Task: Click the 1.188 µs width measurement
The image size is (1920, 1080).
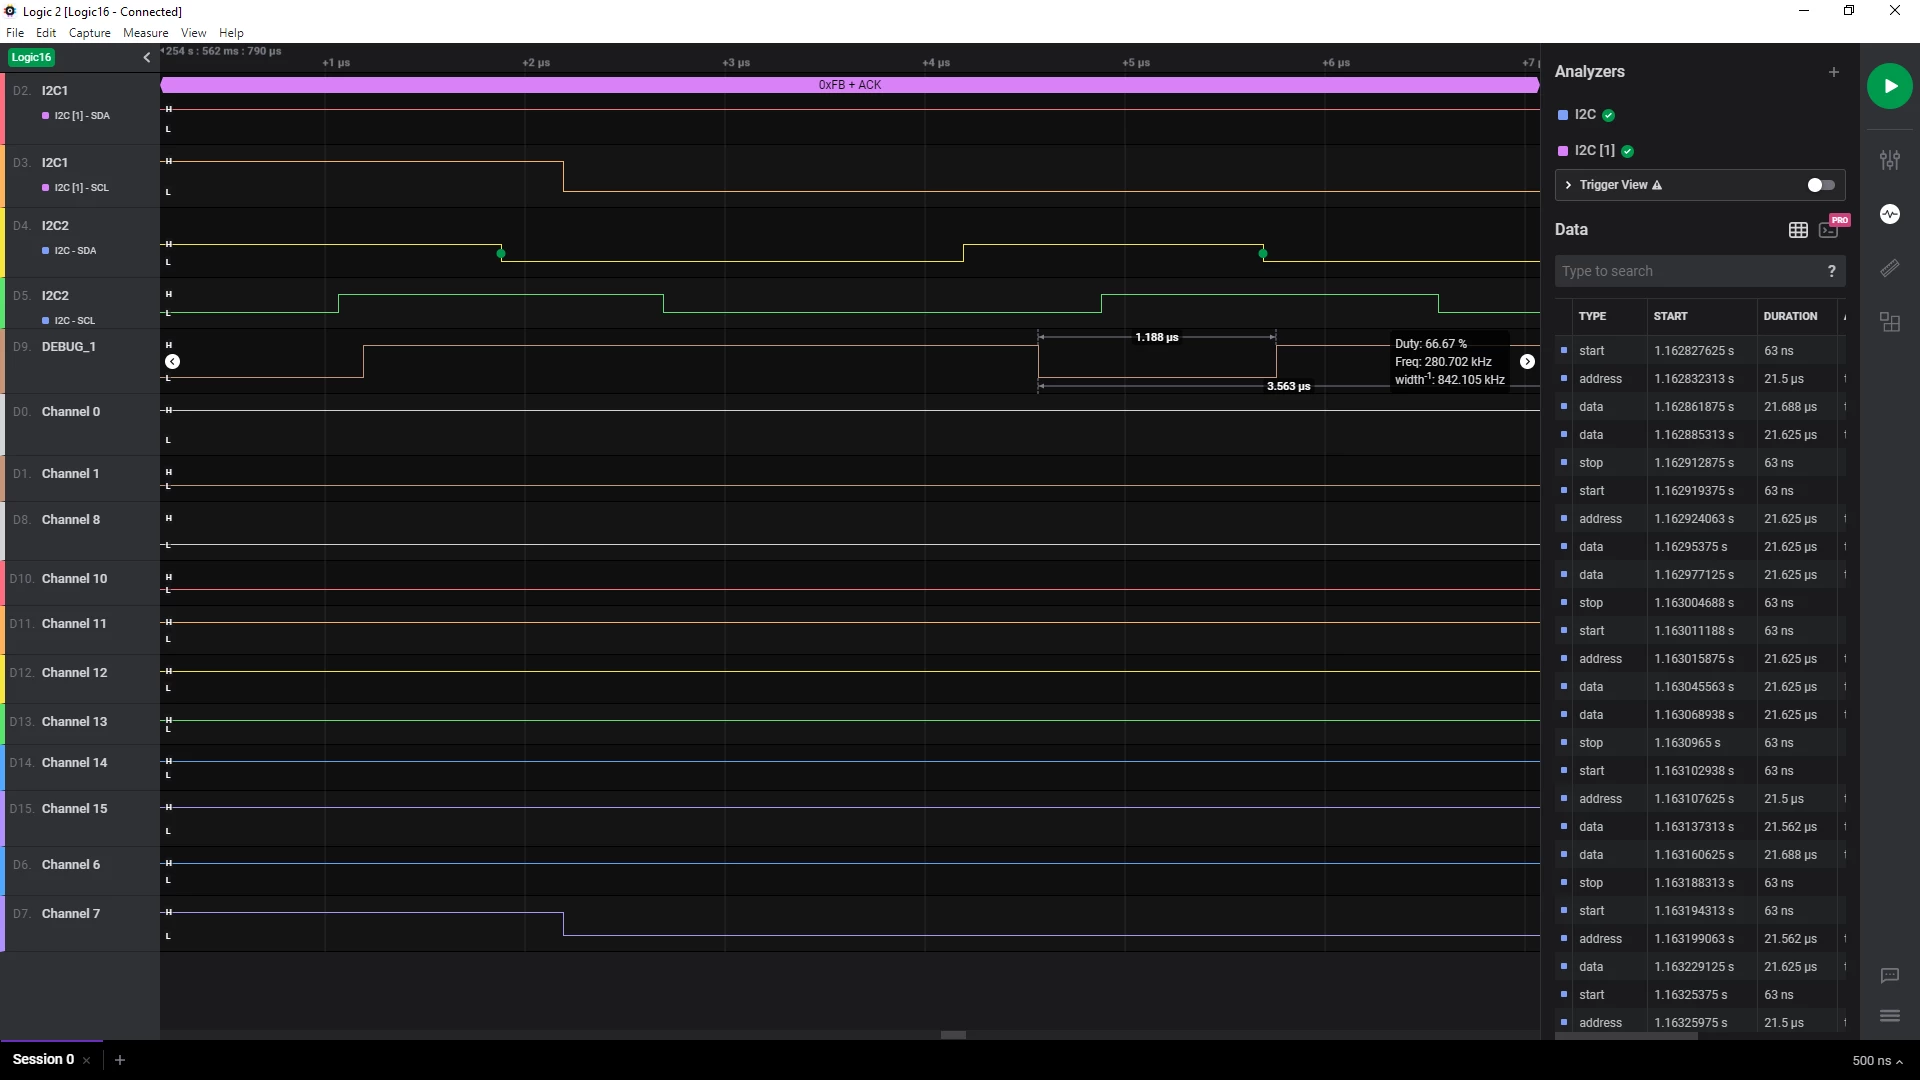Action: coord(1157,337)
